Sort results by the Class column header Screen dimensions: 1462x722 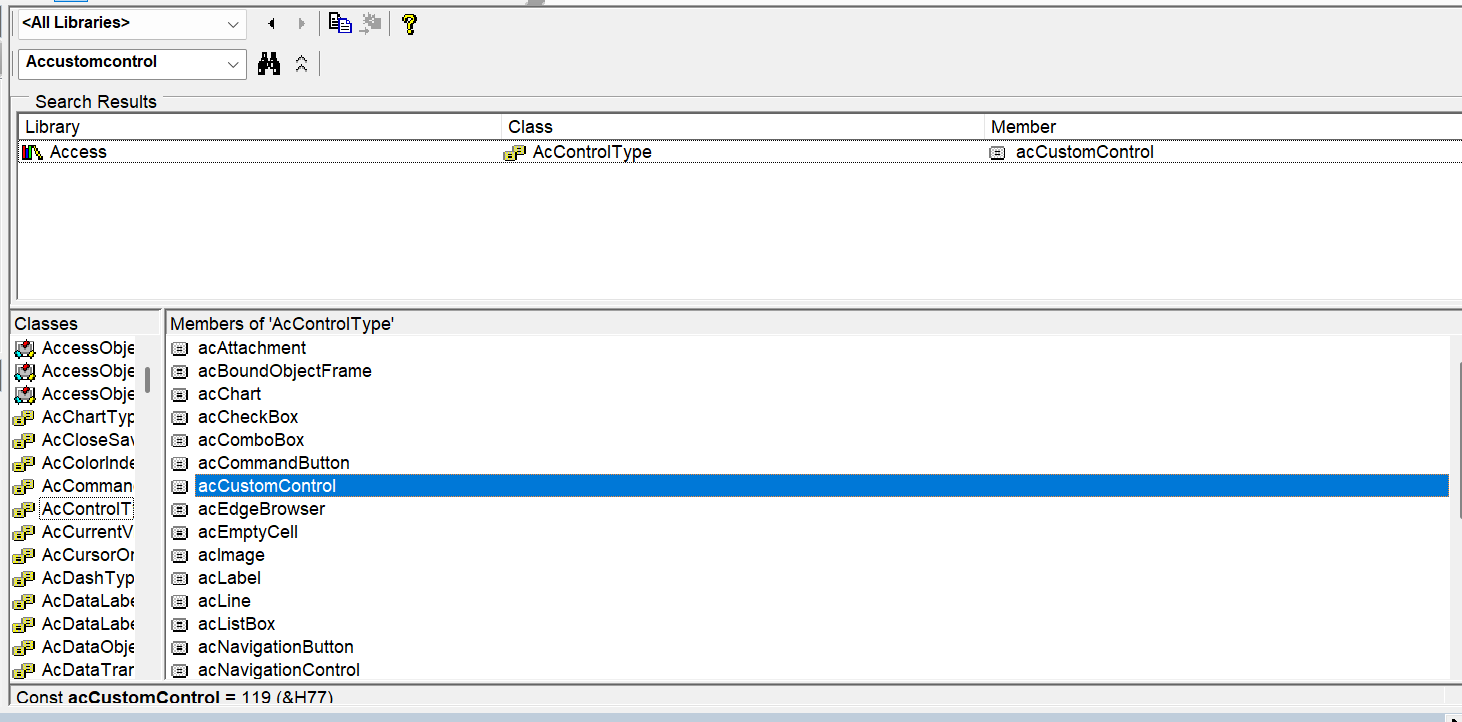[743, 127]
